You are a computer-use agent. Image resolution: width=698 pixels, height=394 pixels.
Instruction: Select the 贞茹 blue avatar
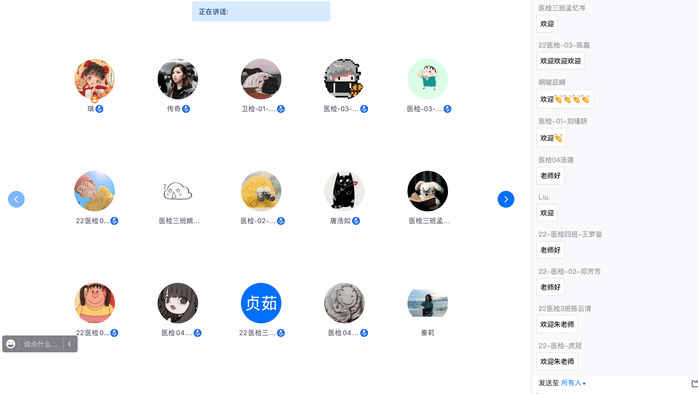click(261, 303)
